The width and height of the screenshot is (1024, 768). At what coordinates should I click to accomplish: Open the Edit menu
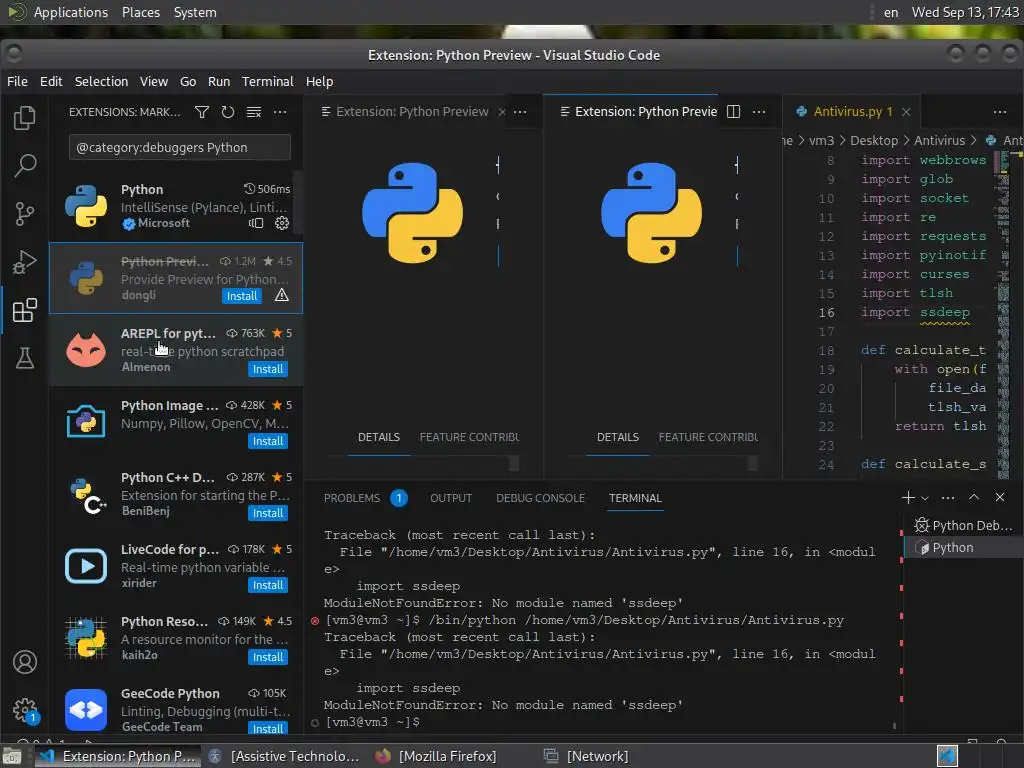(51, 82)
